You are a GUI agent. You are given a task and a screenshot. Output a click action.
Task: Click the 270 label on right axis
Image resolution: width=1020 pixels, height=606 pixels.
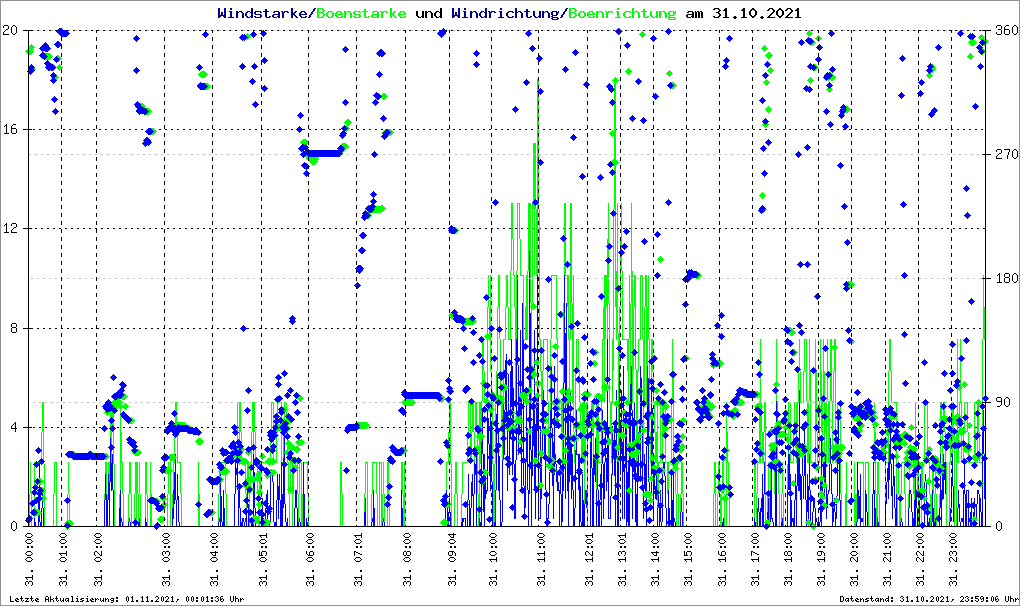coord(1004,154)
